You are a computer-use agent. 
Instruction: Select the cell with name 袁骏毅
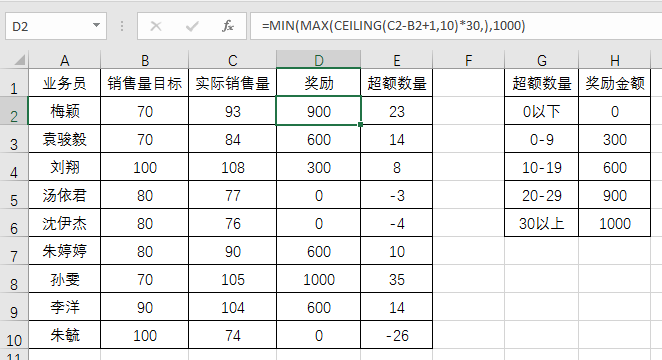click(65, 139)
